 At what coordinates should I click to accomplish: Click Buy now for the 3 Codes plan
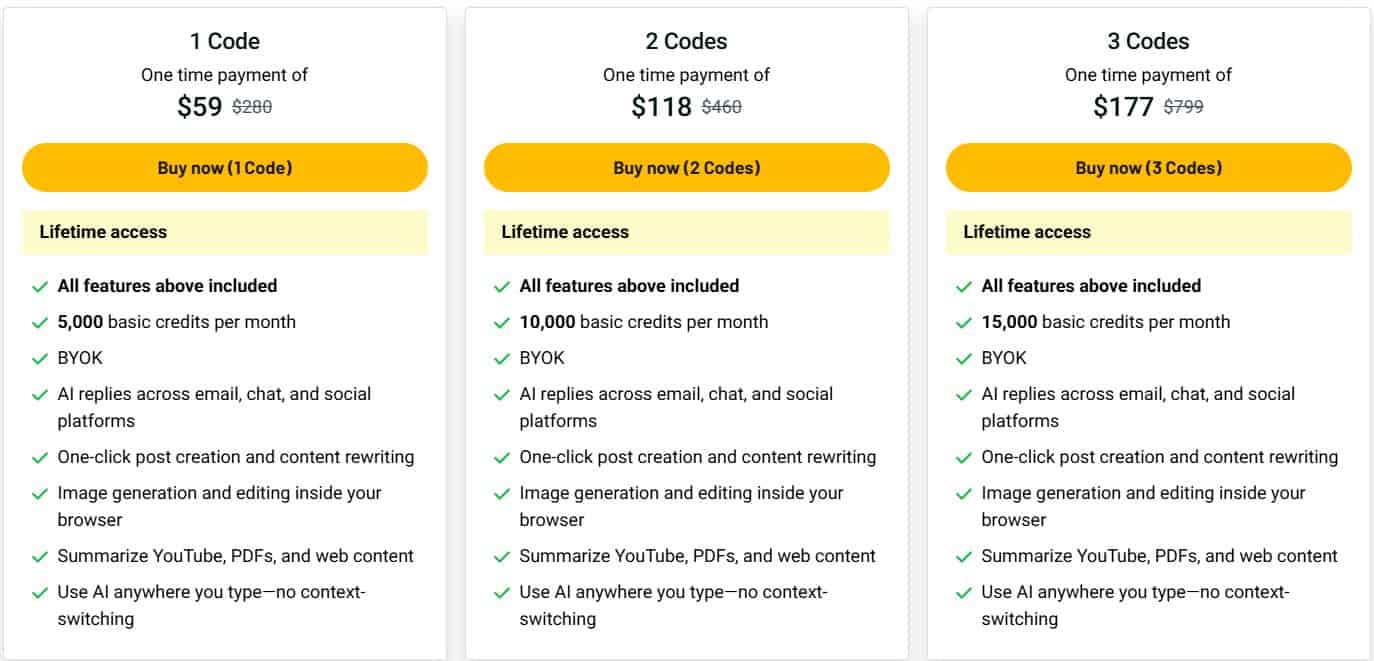[1147, 167]
